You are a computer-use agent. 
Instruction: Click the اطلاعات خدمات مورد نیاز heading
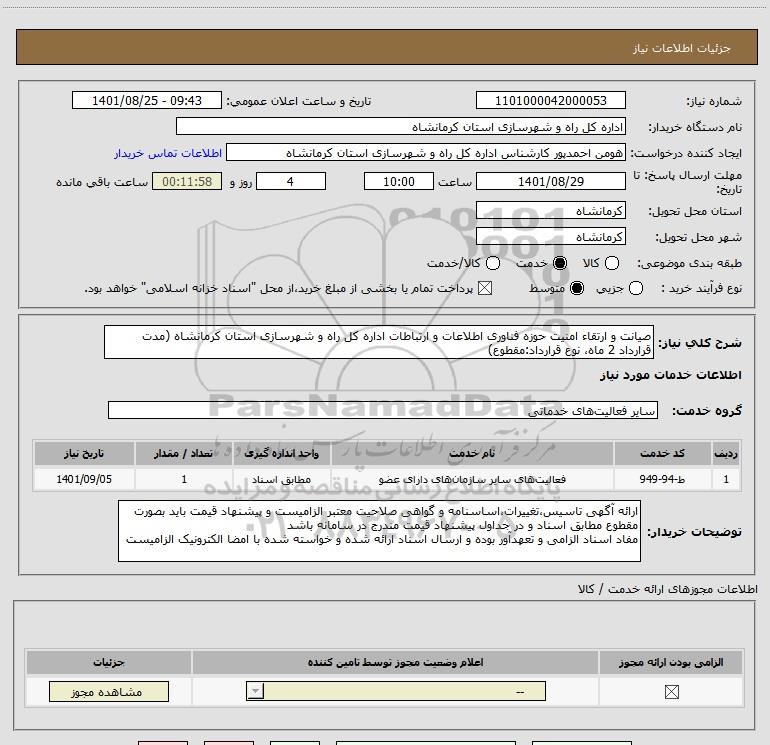coord(670,375)
